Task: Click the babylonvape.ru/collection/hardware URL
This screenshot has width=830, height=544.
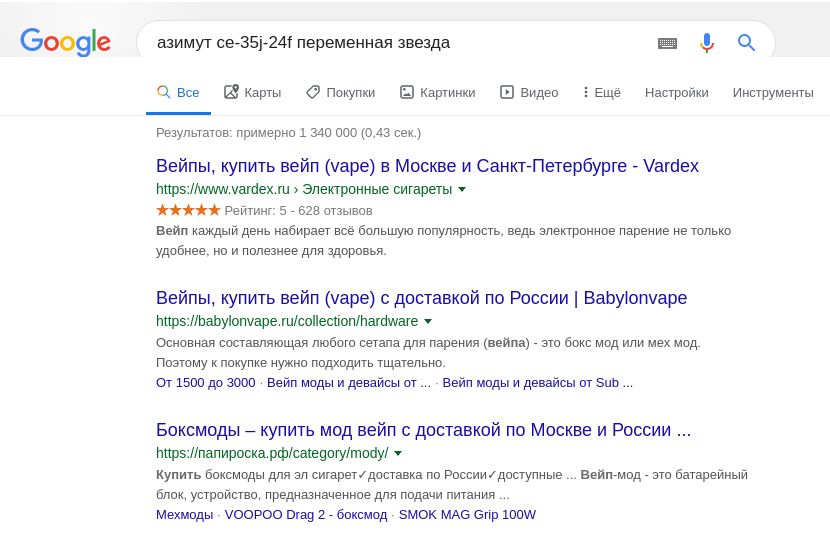Action: 287,321
